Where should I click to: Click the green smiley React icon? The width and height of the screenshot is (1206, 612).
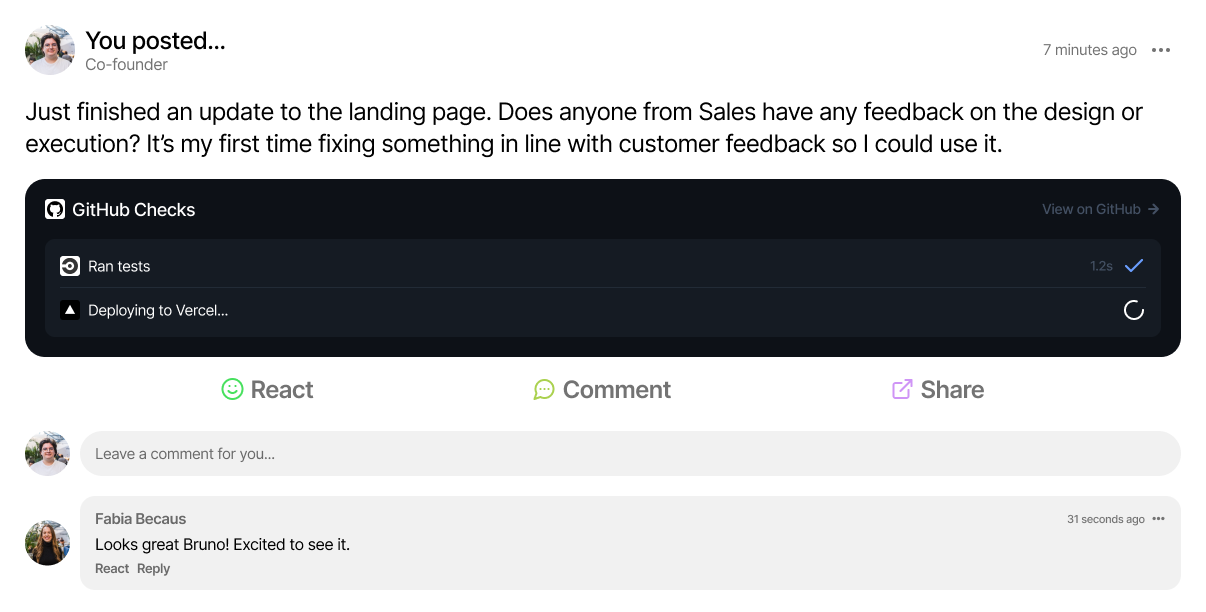pos(232,389)
